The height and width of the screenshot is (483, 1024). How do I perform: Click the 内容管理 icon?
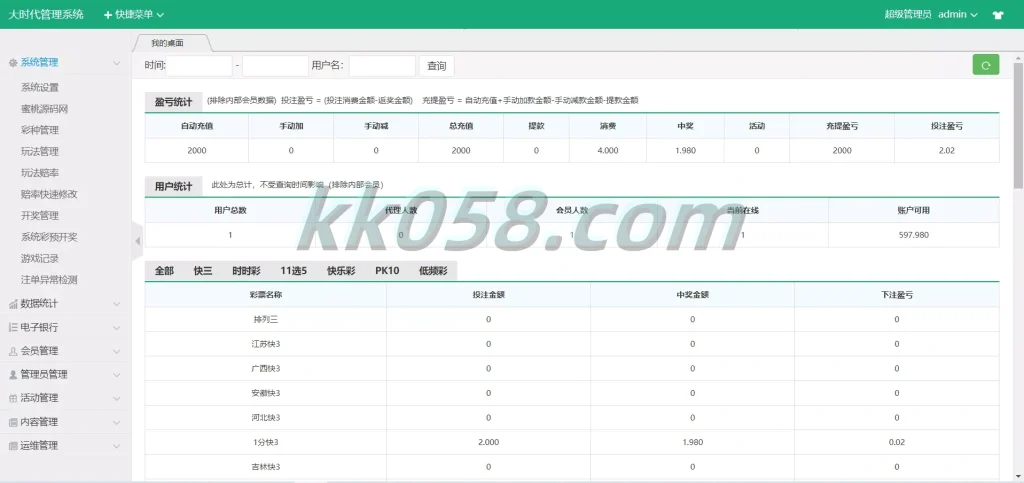pos(12,422)
